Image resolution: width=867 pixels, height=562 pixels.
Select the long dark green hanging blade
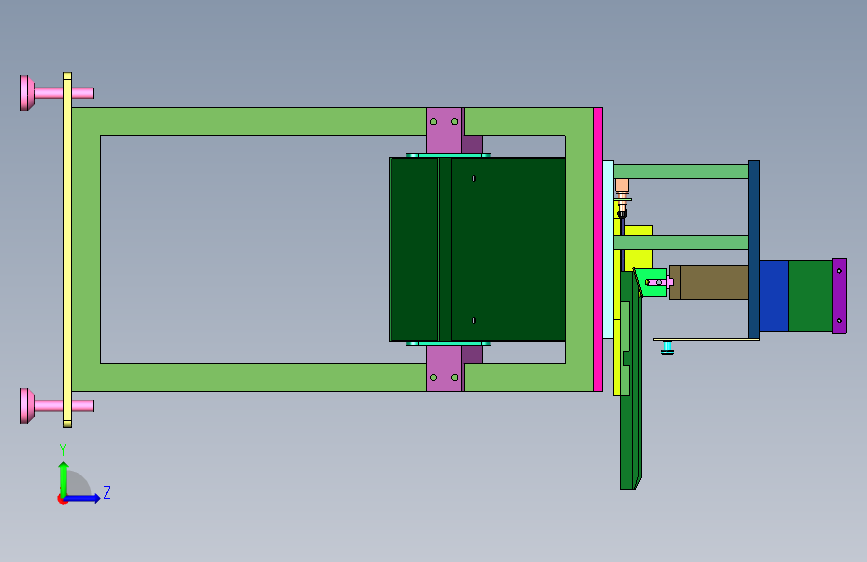tap(629, 381)
